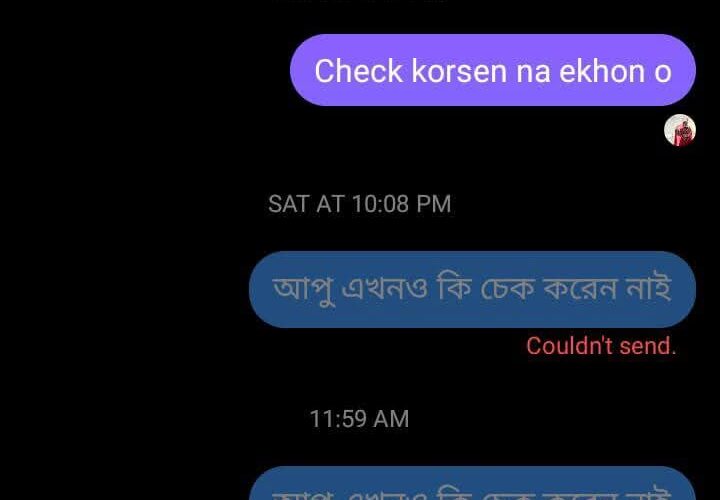Tap the seen-receipt profile avatar icon
Viewport: 720px width, 500px height.
(680, 130)
